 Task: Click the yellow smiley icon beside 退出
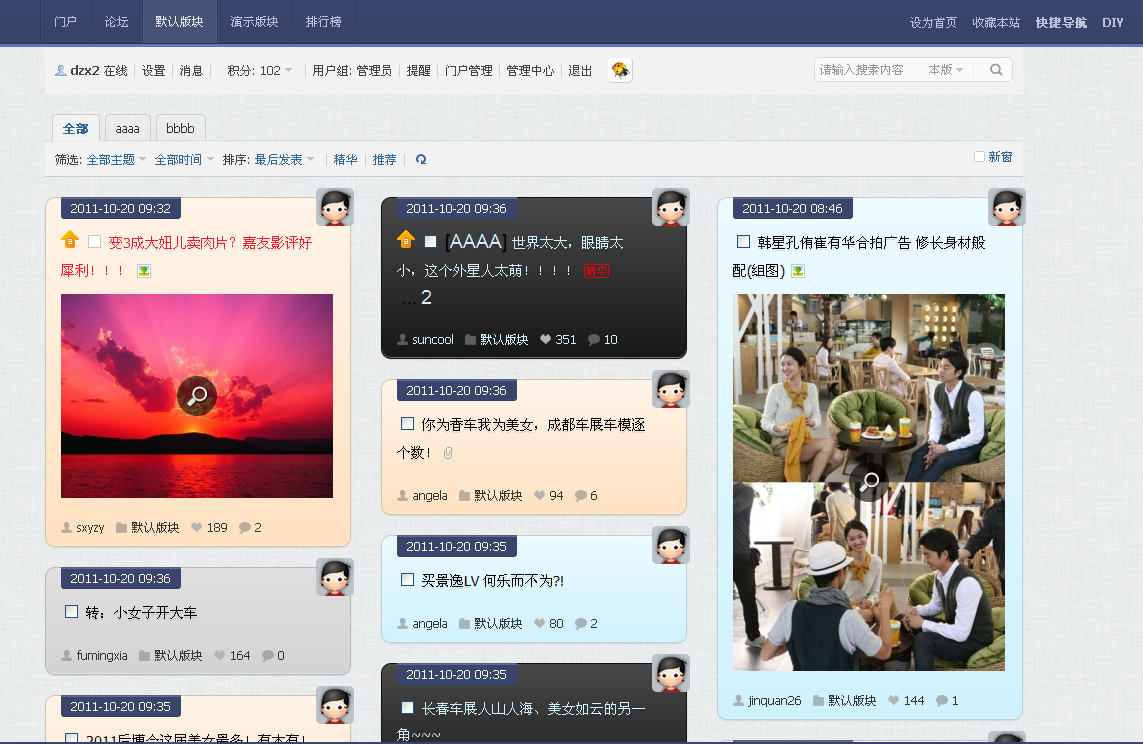pyautogui.click(x=620, y=70)
